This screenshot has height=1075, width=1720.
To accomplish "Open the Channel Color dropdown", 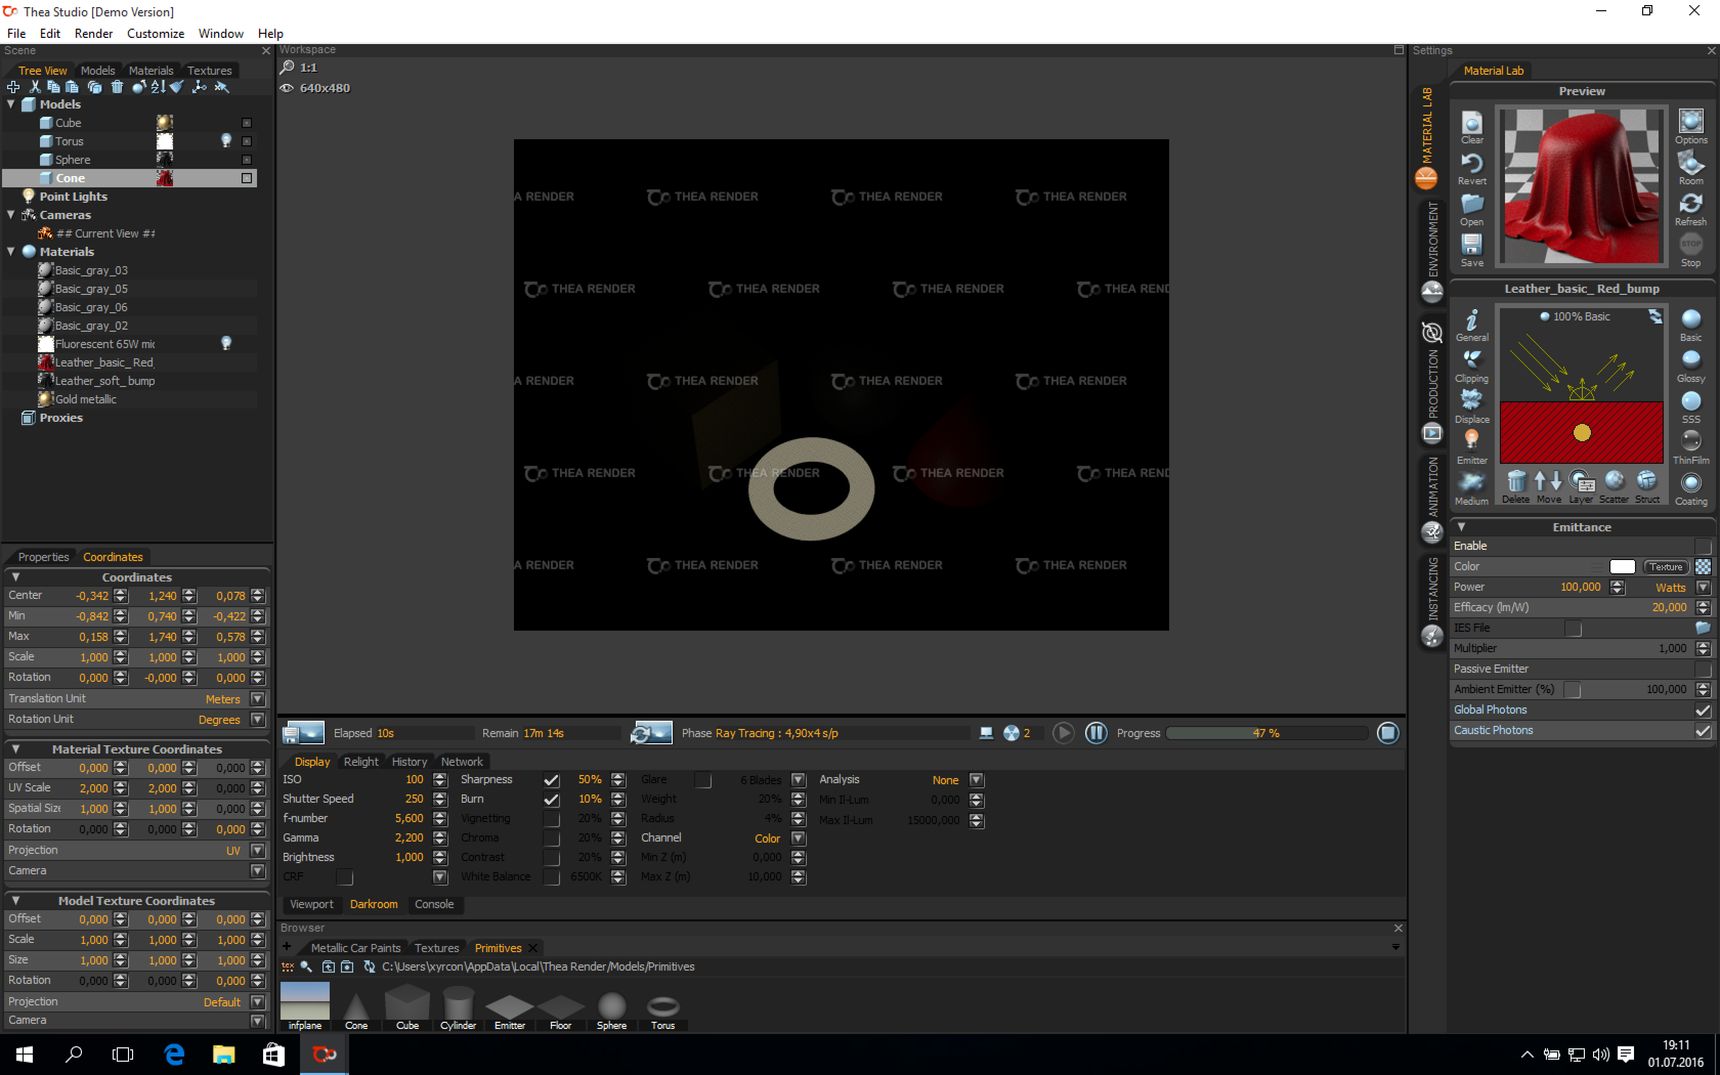I will [798, 838].
